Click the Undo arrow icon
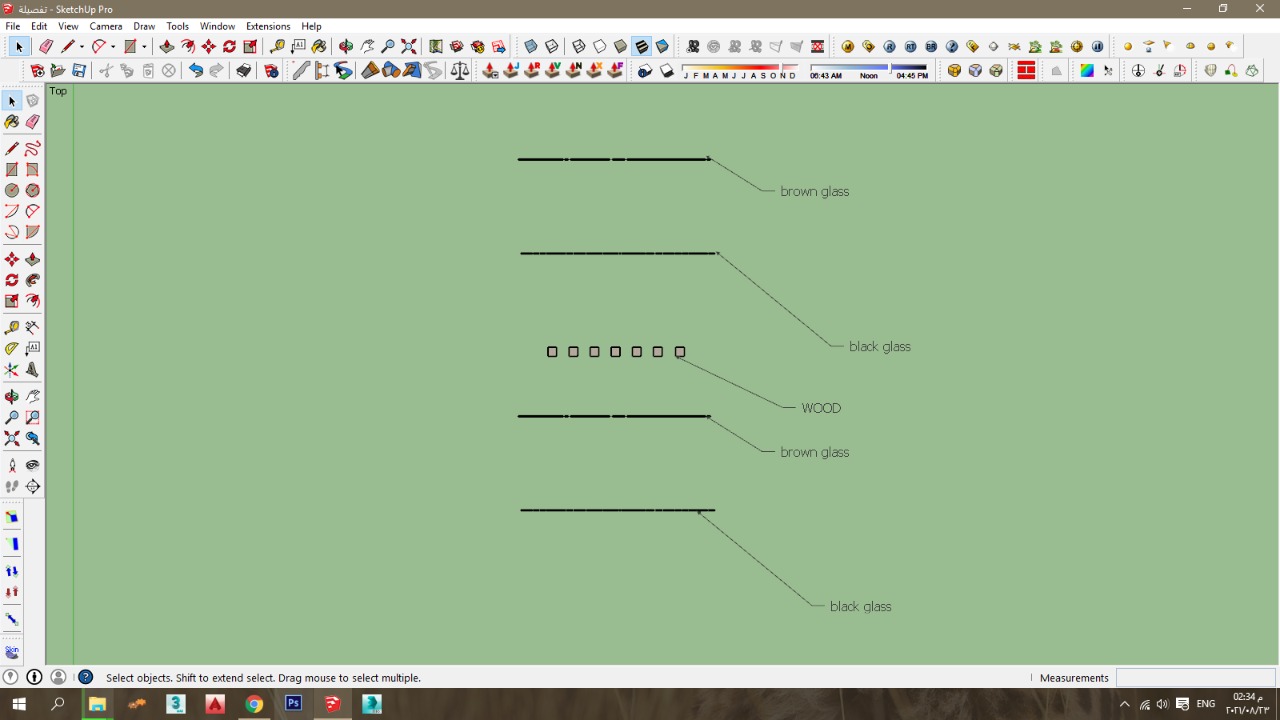The image size is (1280, 720). tap(196, 71)
